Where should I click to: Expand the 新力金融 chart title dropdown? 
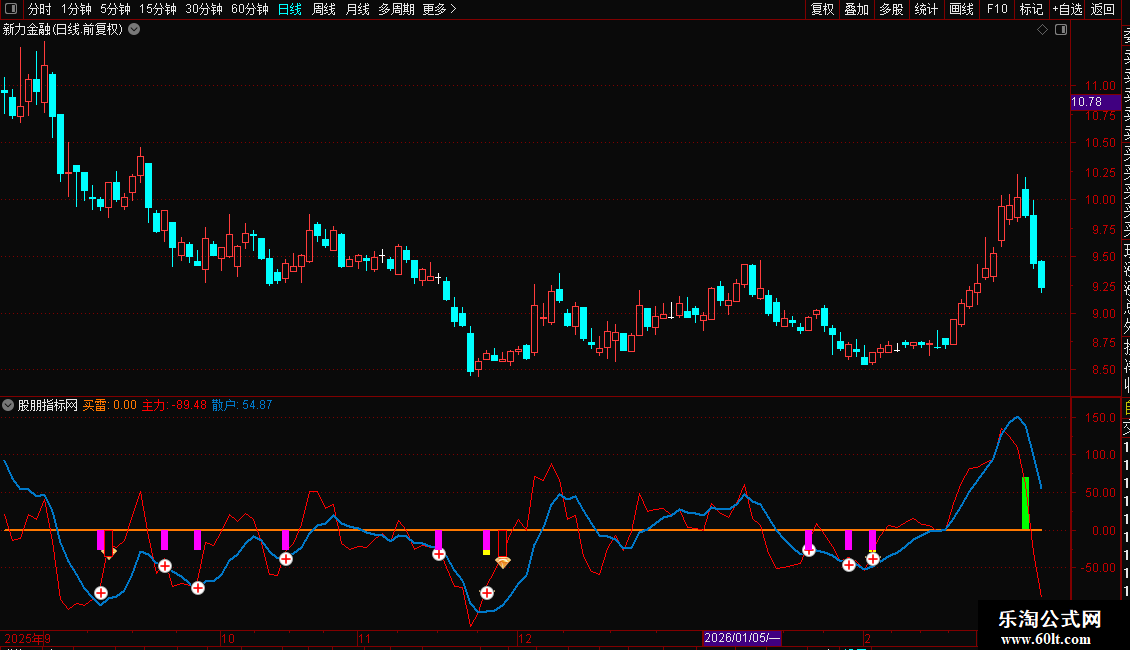(134, 30)
